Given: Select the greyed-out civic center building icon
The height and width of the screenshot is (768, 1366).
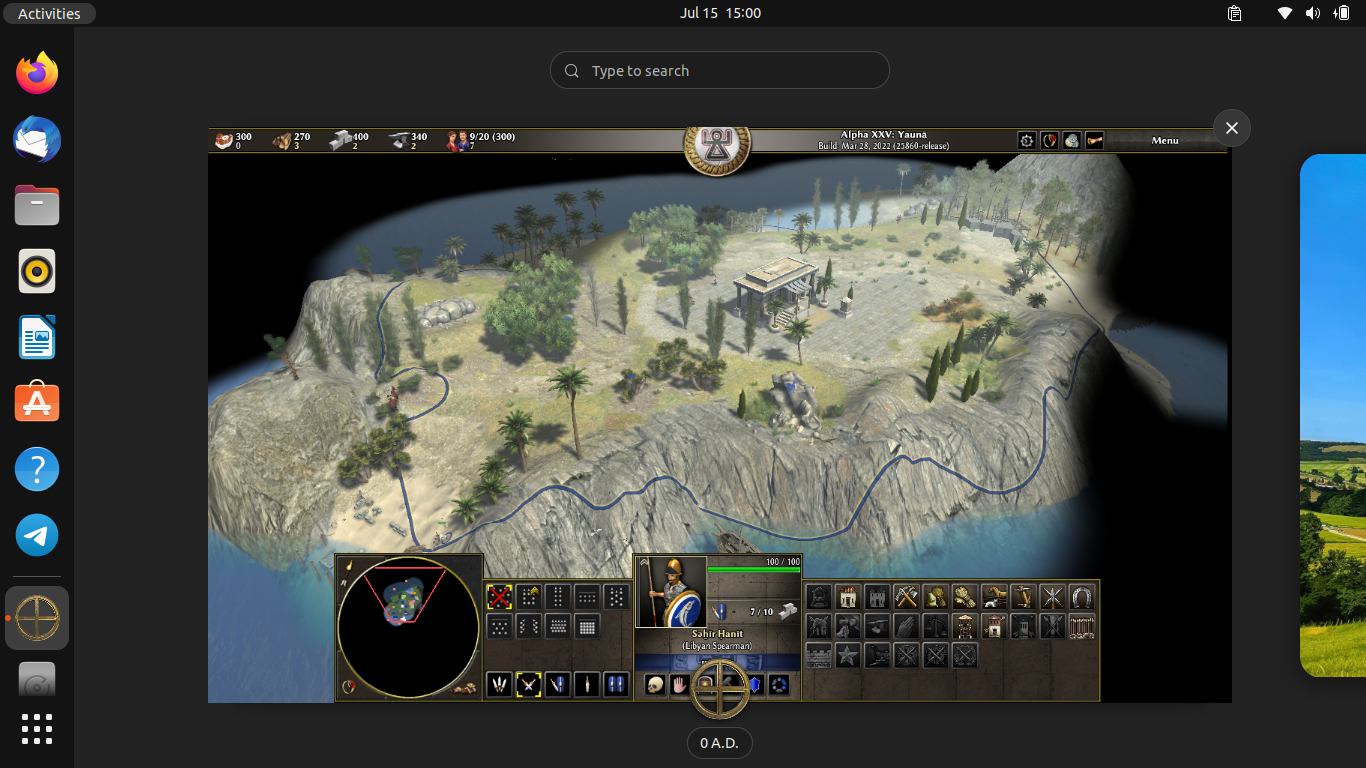Looking at the screenshot, I should [819, 597].
